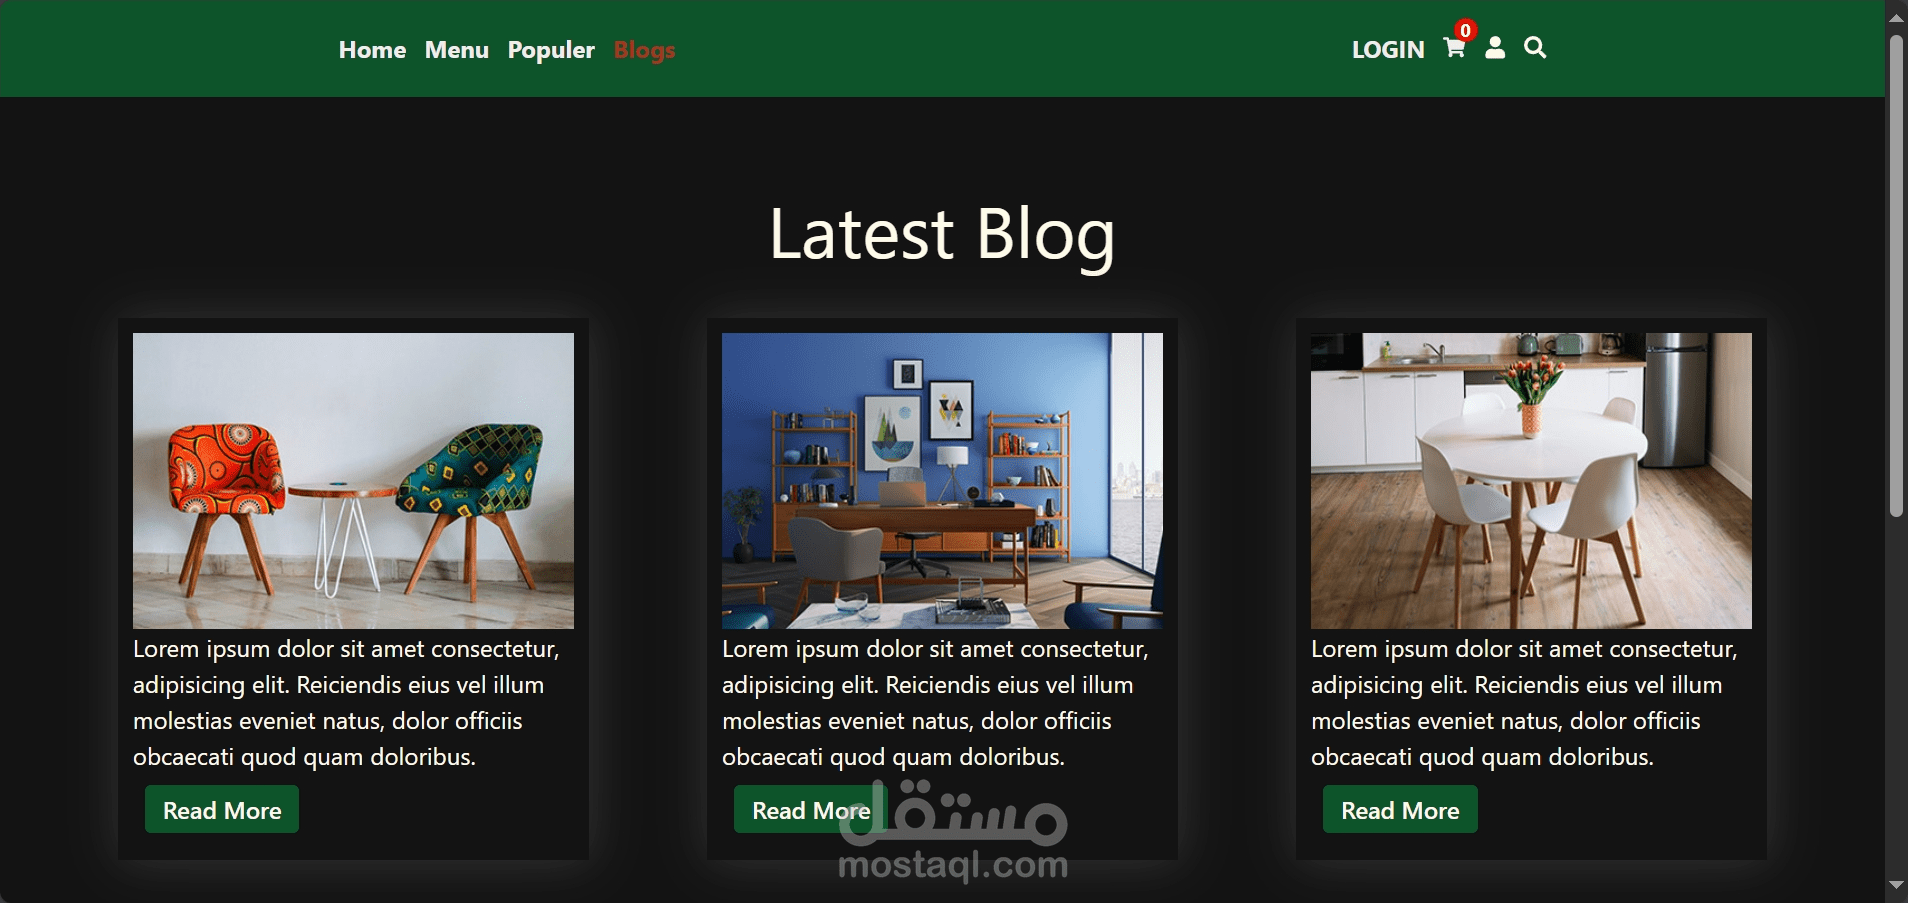Read More under white dining table post
Screen dimensions: 1908x903
[x=1400, y=810]
